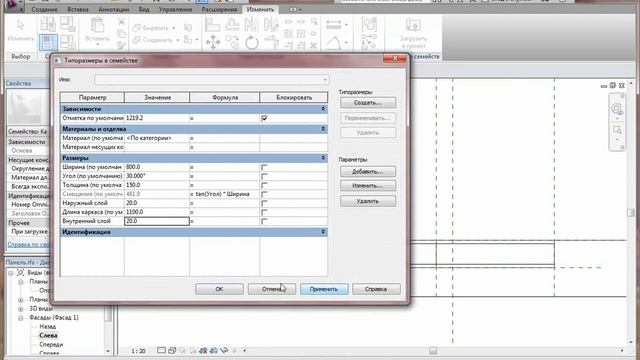Viewport: 640px width, 360px height.
Task: Open the Расширения ribbon tab
Action: (219, 9)
